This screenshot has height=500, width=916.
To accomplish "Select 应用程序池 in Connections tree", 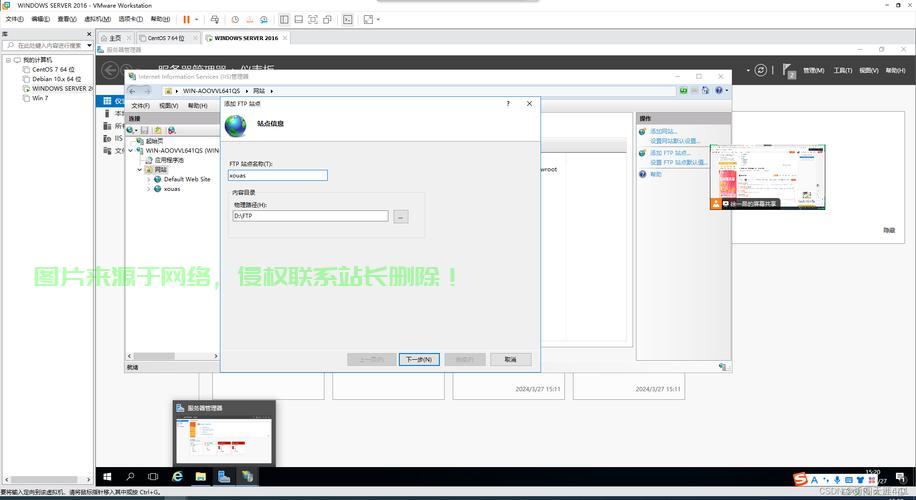I will 169,160.
